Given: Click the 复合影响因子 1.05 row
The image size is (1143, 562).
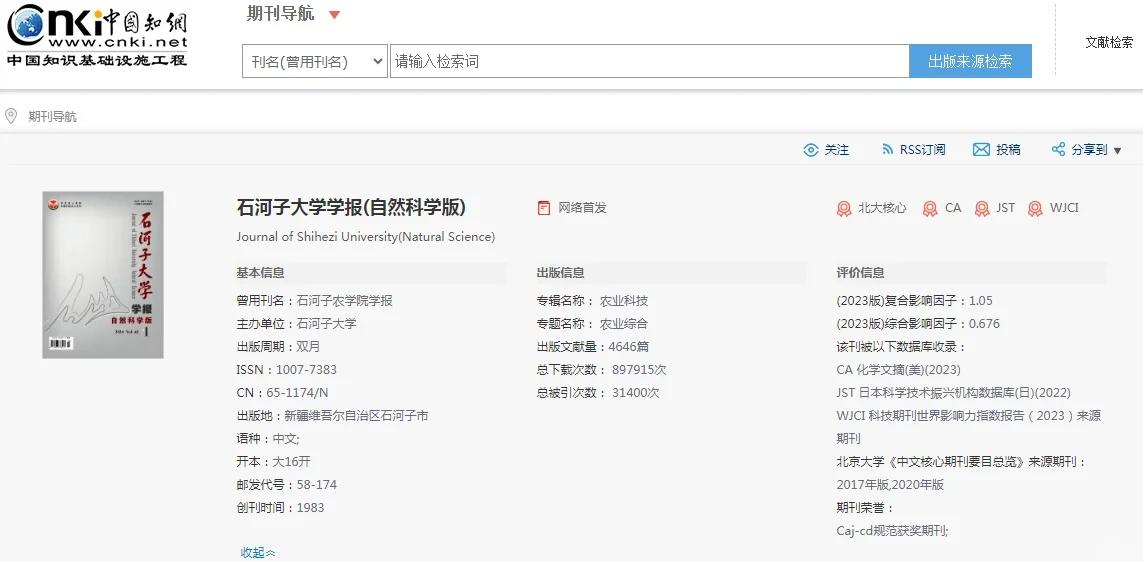Looking at the screenshot, I should [x=914, y=300].
